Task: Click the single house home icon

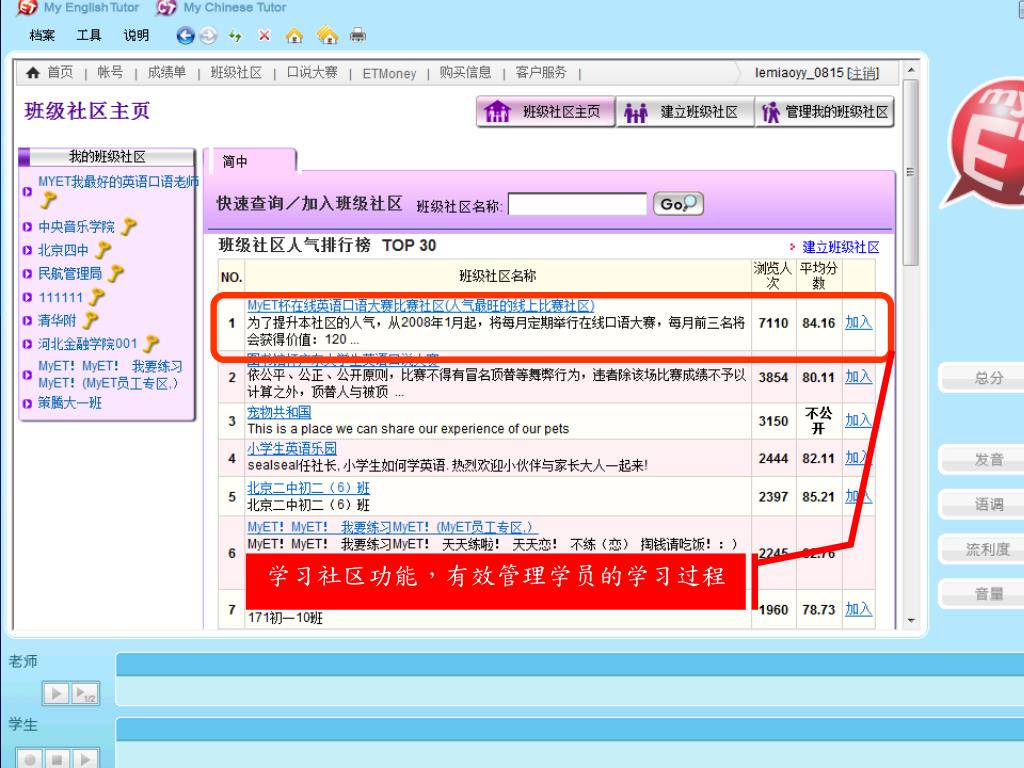Action: (x=295, y=35)
